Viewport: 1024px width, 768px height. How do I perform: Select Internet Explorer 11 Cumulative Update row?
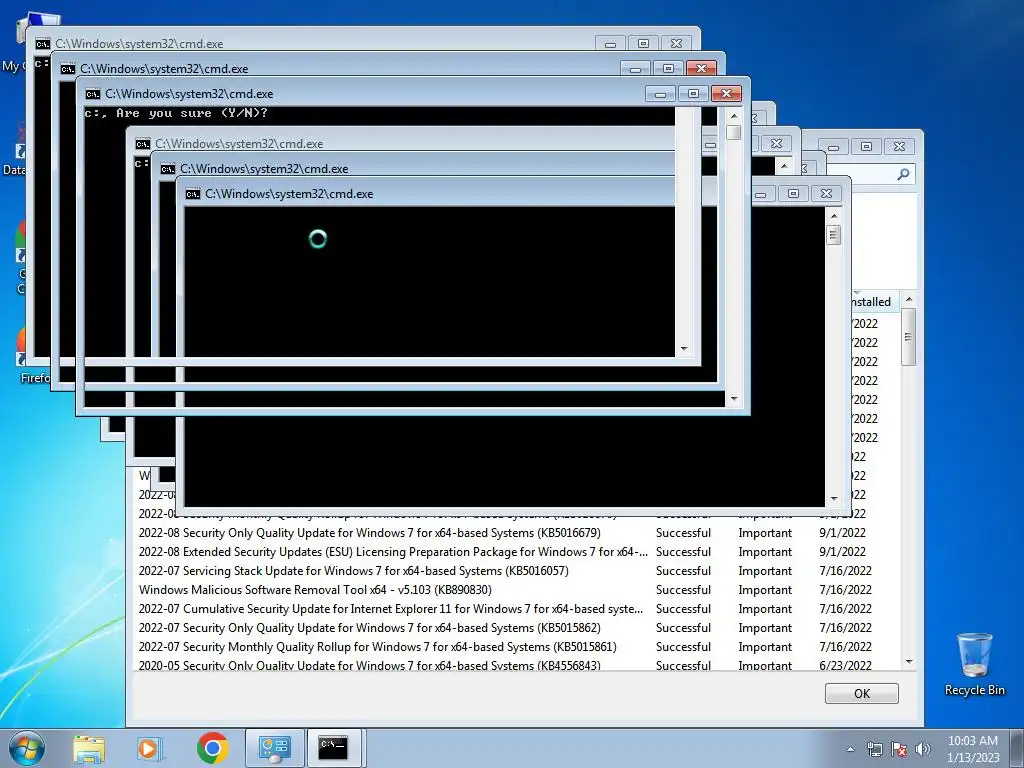tap(516, 609)
